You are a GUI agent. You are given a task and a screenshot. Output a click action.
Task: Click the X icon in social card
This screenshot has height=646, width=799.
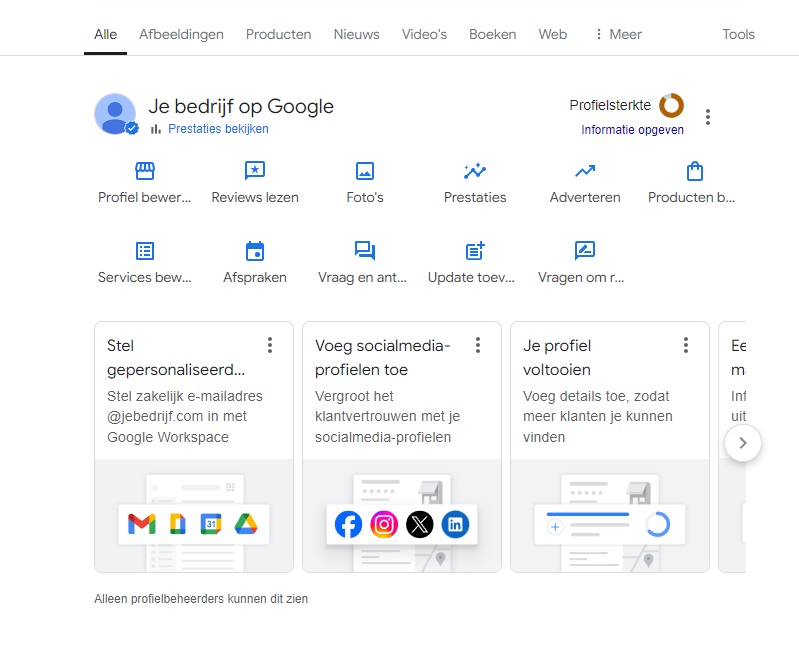(420, 524)
